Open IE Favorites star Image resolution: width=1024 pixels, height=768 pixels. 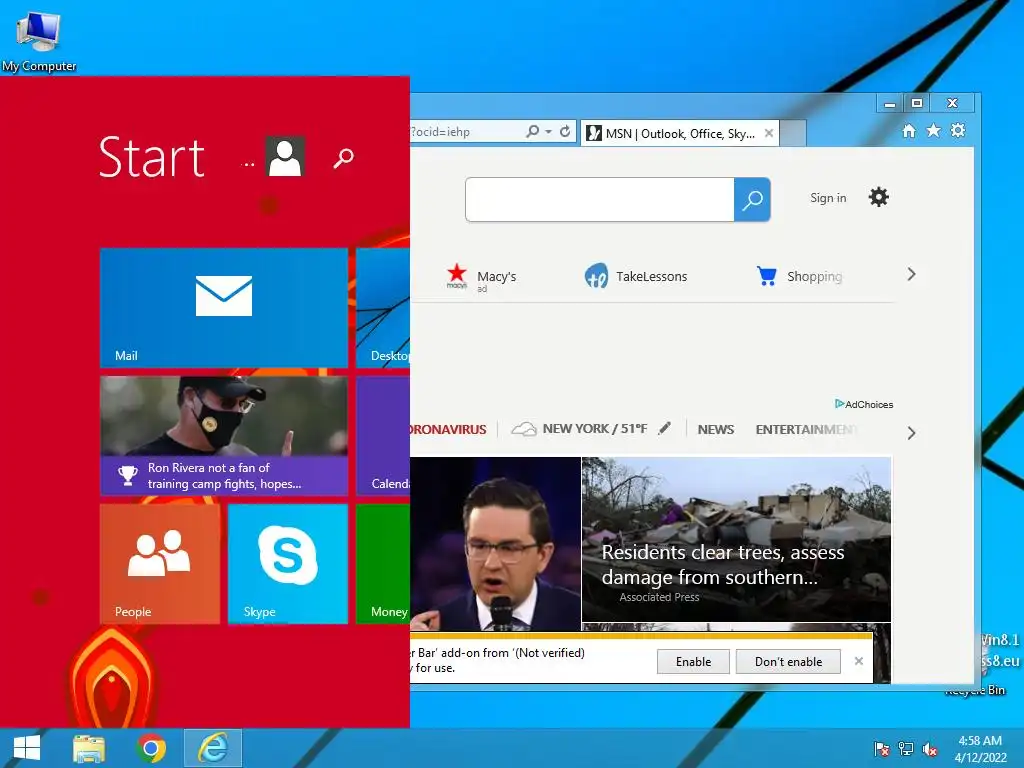click(934, 131)
